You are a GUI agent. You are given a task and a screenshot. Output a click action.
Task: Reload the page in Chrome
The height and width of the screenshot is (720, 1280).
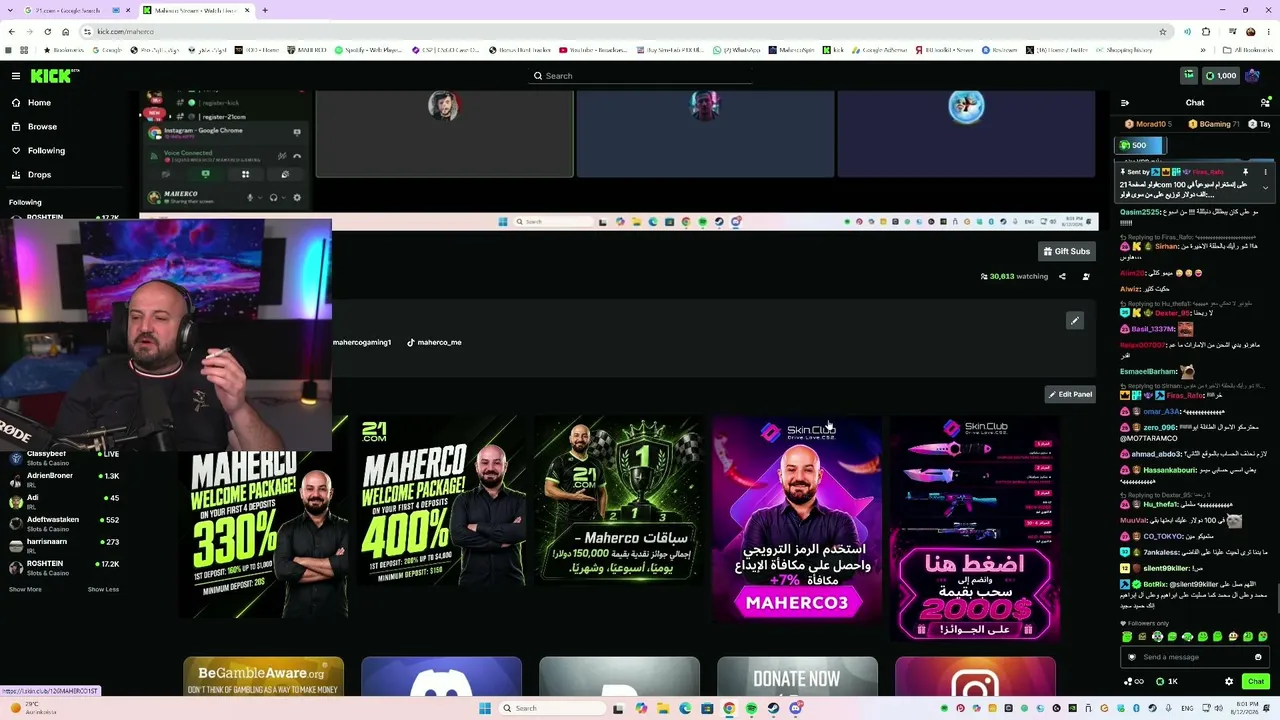(47, 32)
